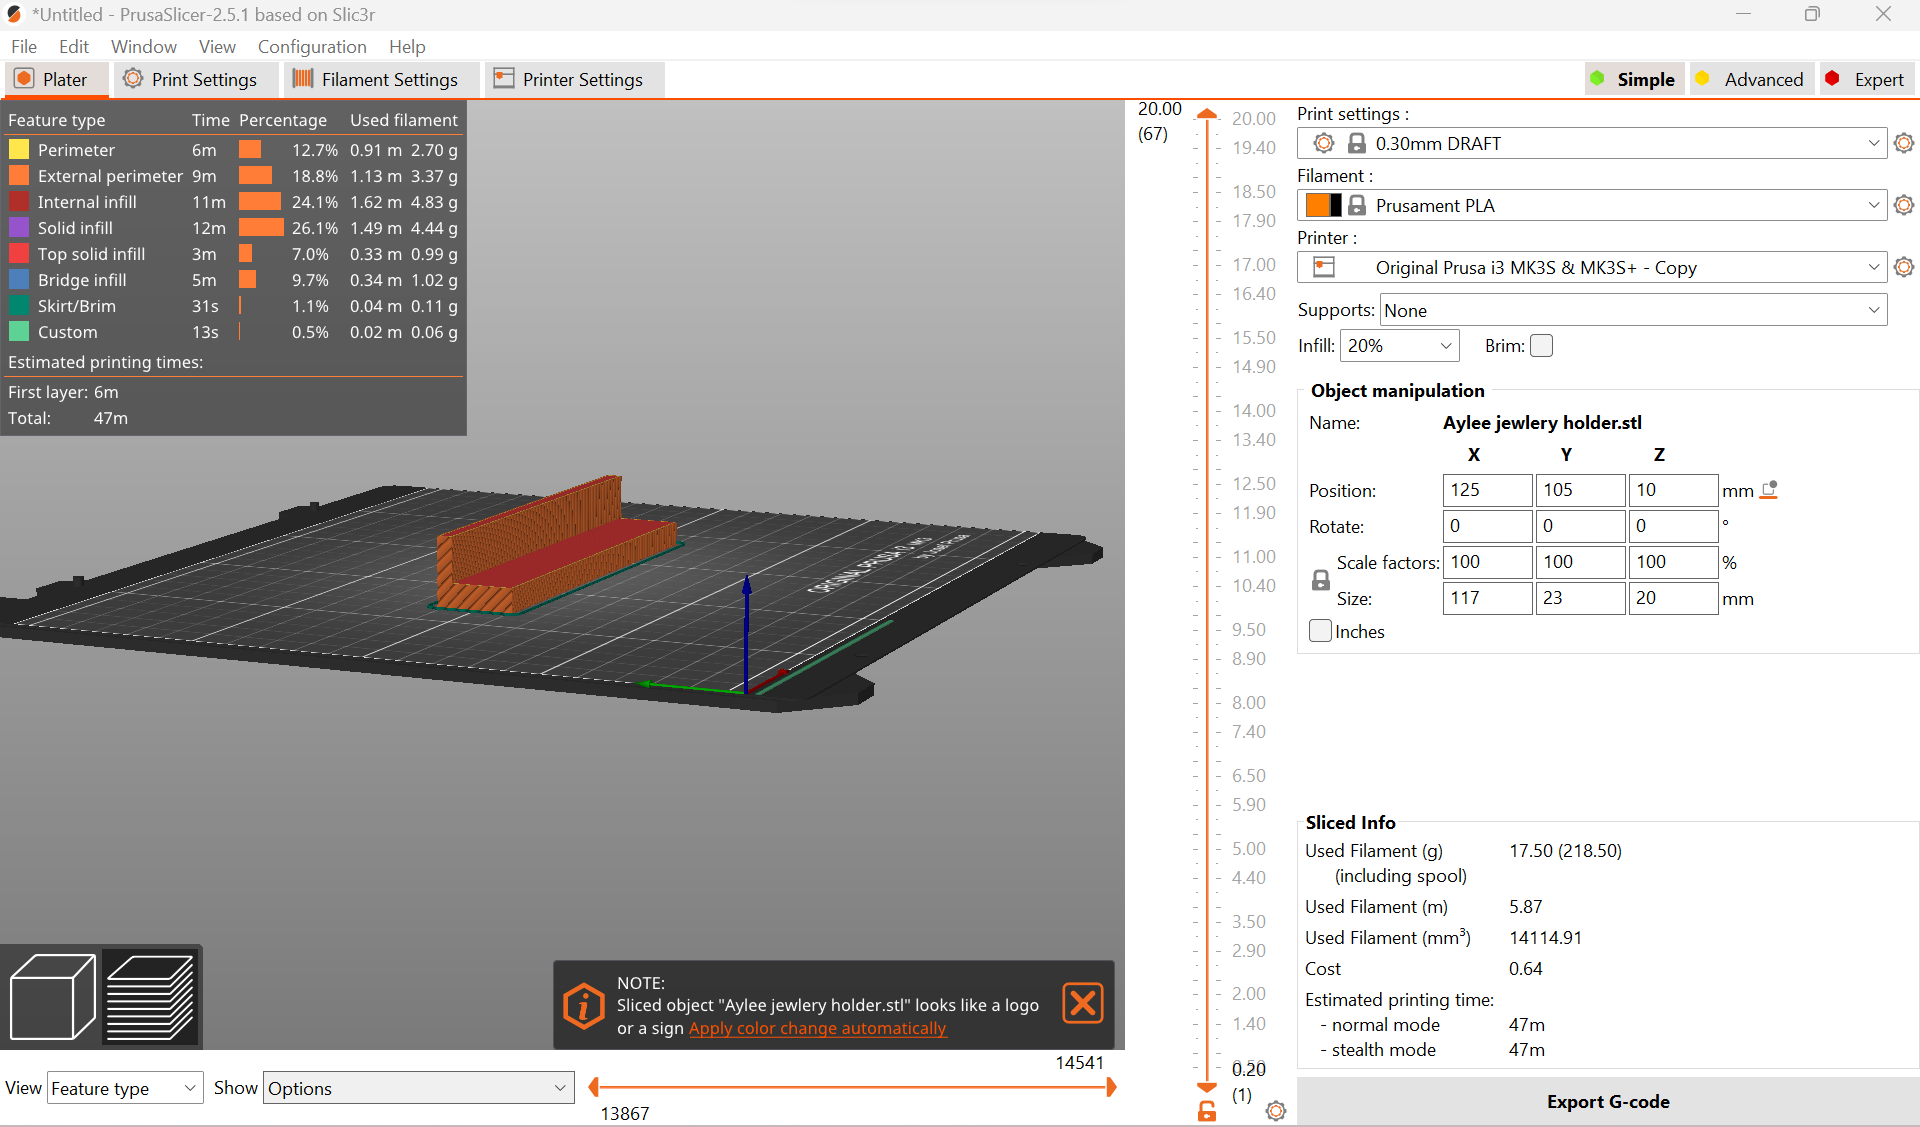Expand the Print settings preset dropdown
This screenshot has height=1127, width=1920.
pos(1873,143)
